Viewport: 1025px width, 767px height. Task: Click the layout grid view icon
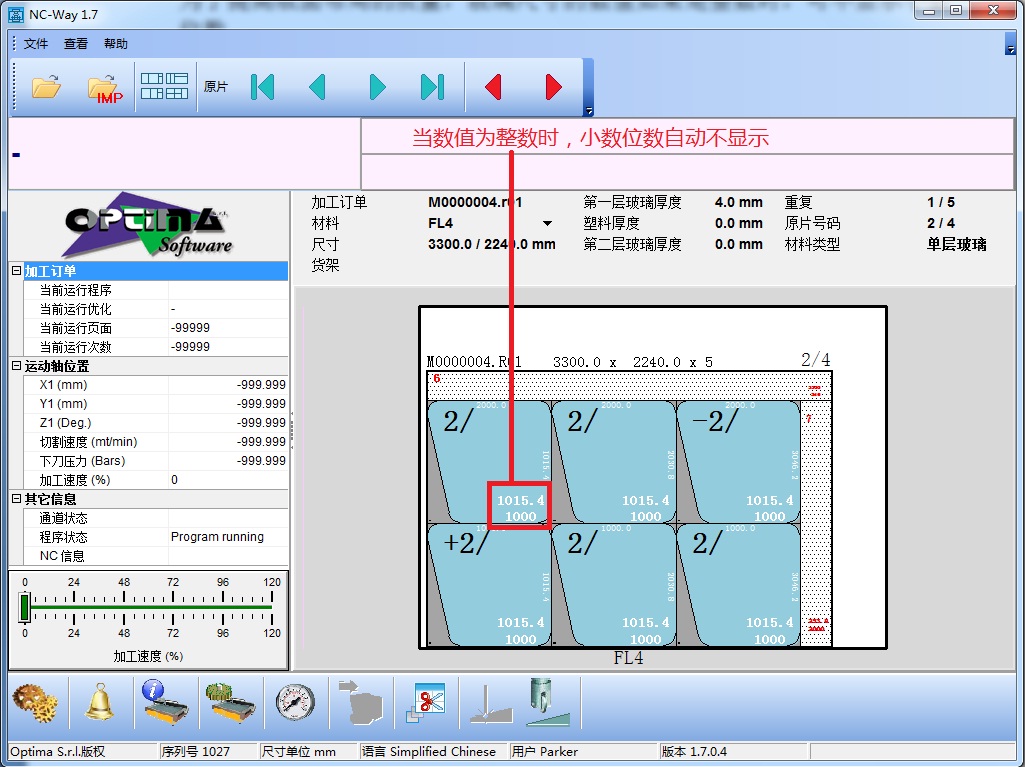[164, 87]
